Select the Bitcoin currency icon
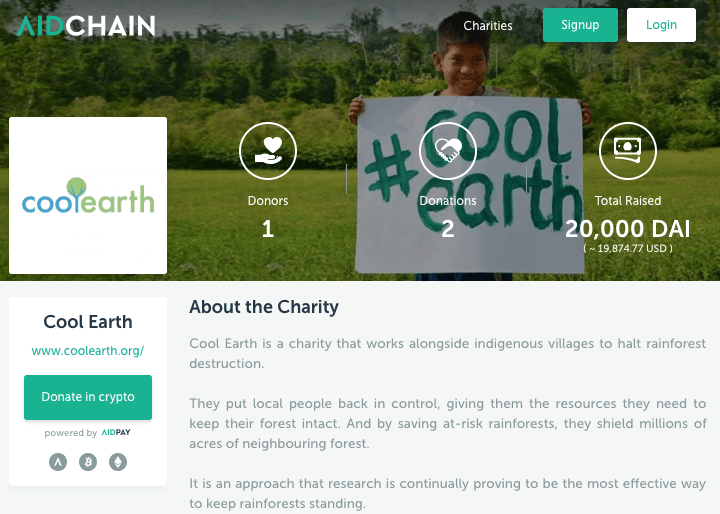Image resolution: width=720 pixels, height=514 pixels. pos(88,462)
